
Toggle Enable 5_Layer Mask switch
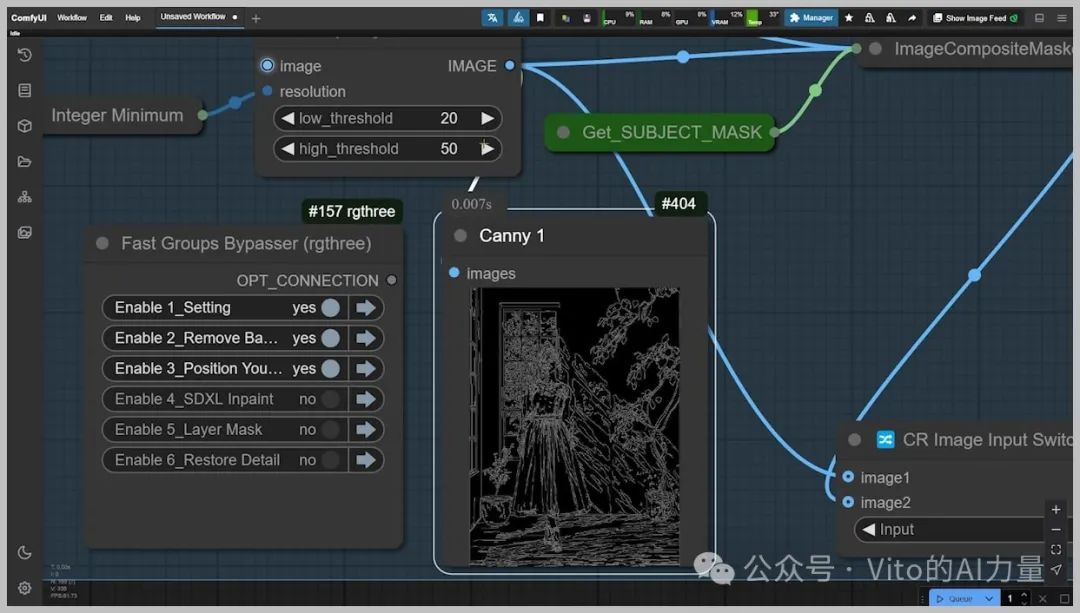pyautogui.click(x=331, y=429)
